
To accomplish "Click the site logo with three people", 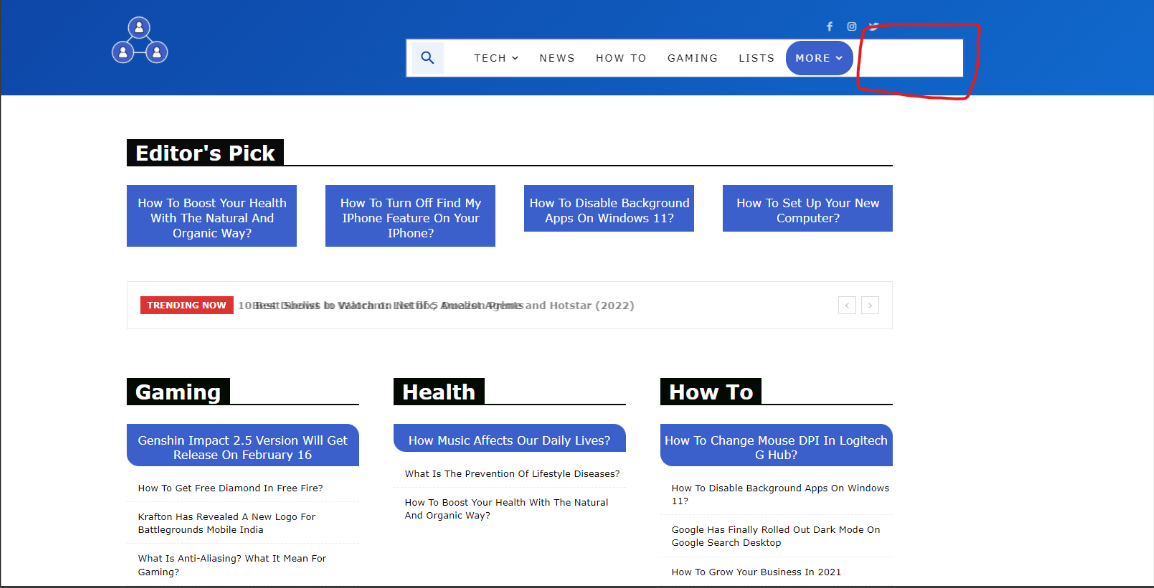I will click(x=140, y=40).
